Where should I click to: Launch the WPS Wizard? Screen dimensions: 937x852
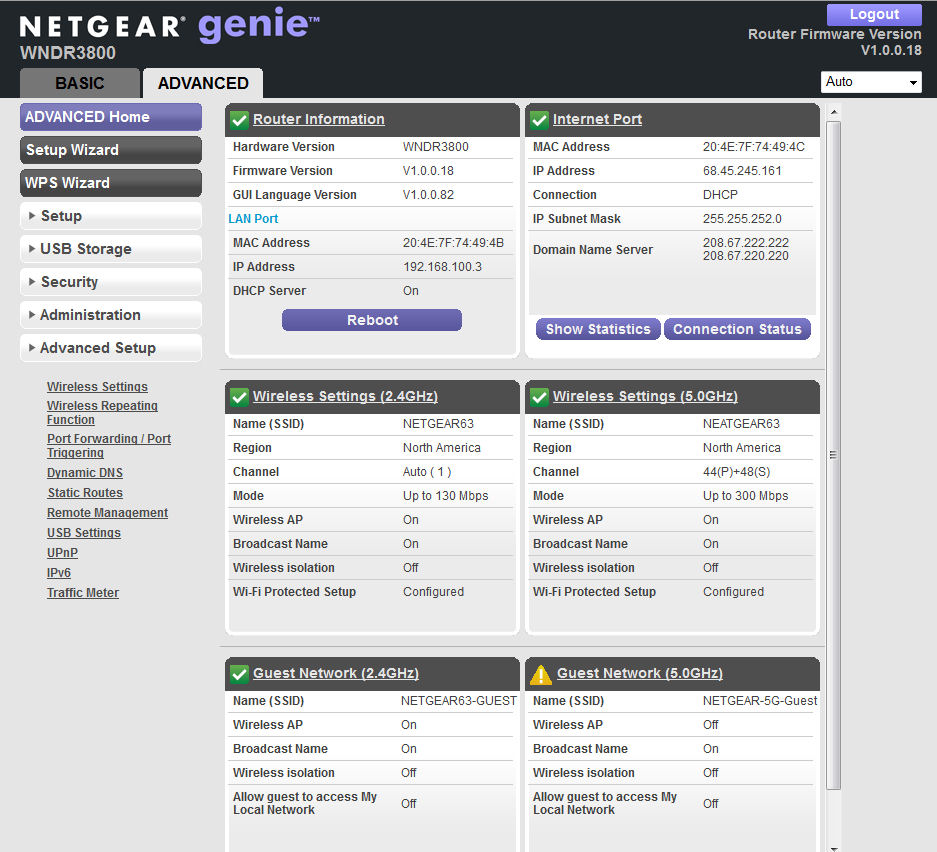click(x=111, y=182)
